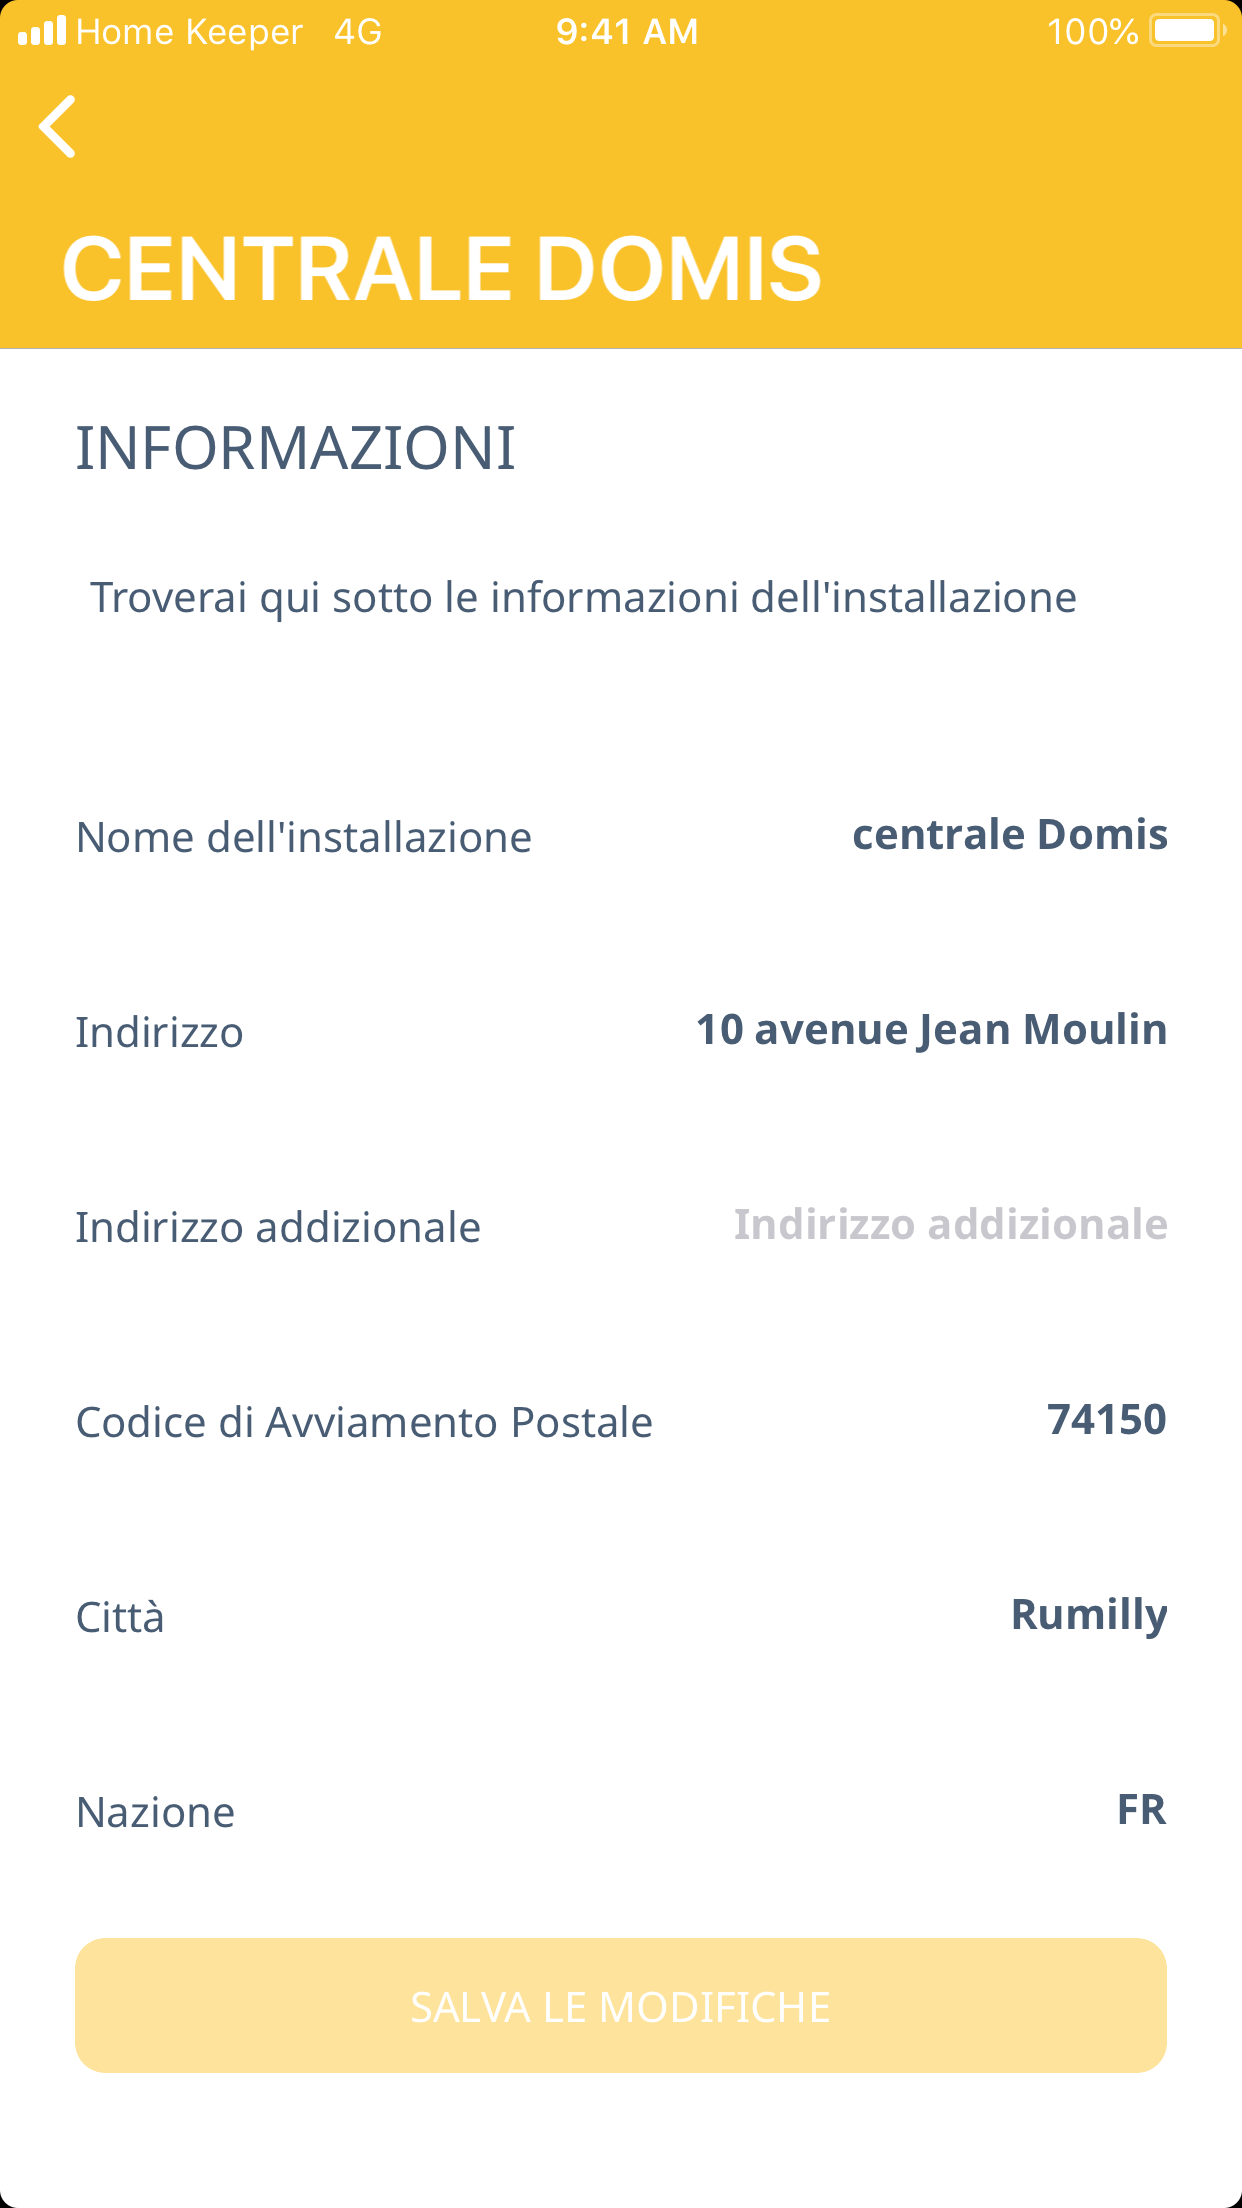Tap the 'Codice di Avviamento Postale' label
Viewport: 1242px width, 2208px height.
[x=364, y=1423]
